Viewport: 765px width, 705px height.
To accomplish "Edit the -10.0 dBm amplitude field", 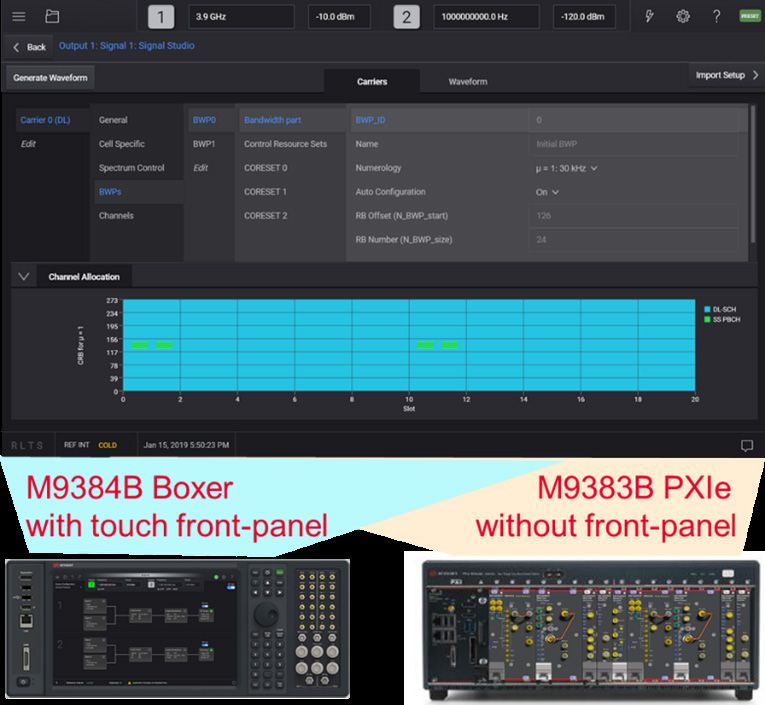I will coord(339,17).
